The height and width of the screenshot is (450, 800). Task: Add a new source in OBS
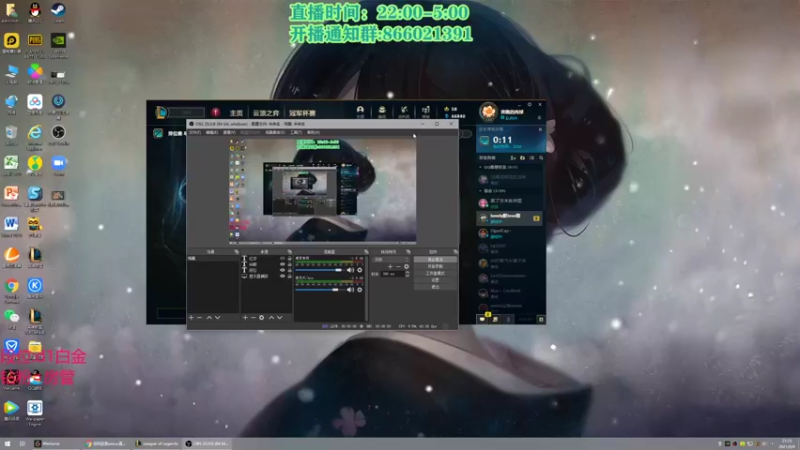click(x=245, y=317)
